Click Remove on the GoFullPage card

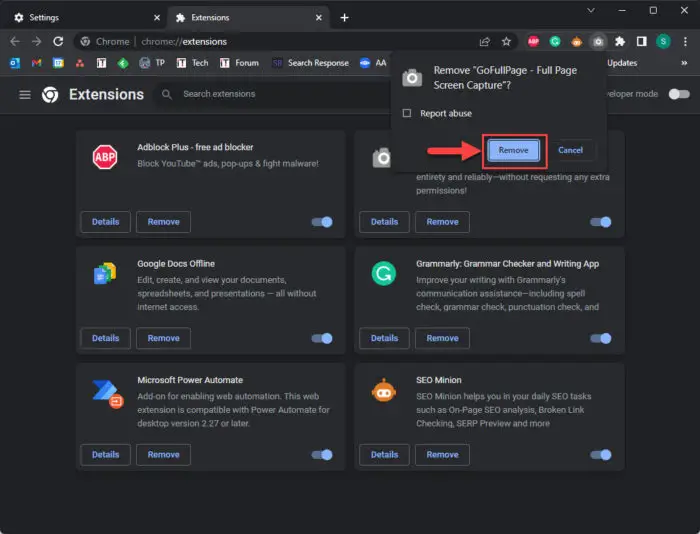(x=442, y=222)
